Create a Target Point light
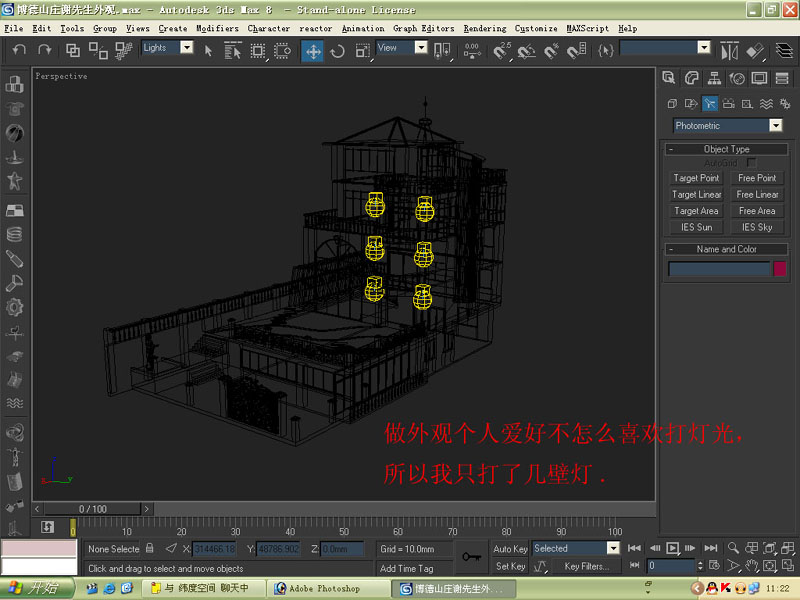Viewport: 800px width, 600px height. (696, 178)
